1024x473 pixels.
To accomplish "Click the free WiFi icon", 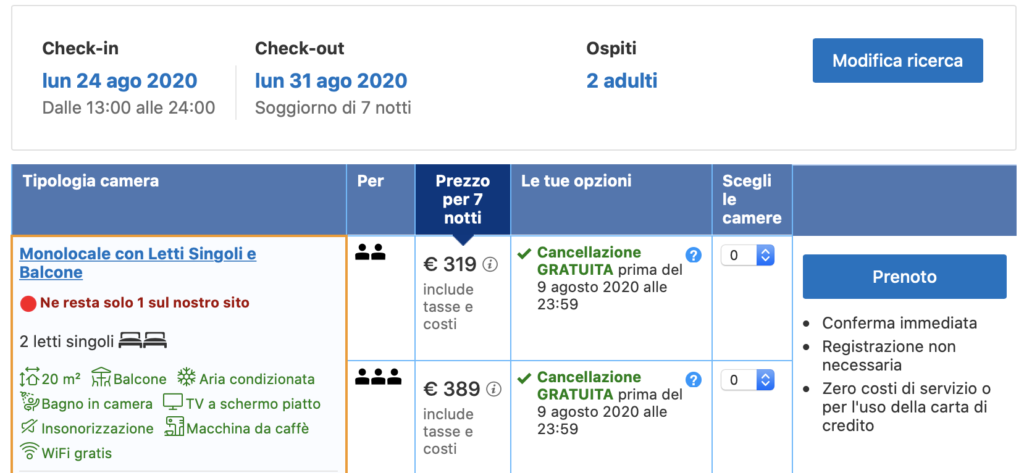I will click(x=30, y=452).
